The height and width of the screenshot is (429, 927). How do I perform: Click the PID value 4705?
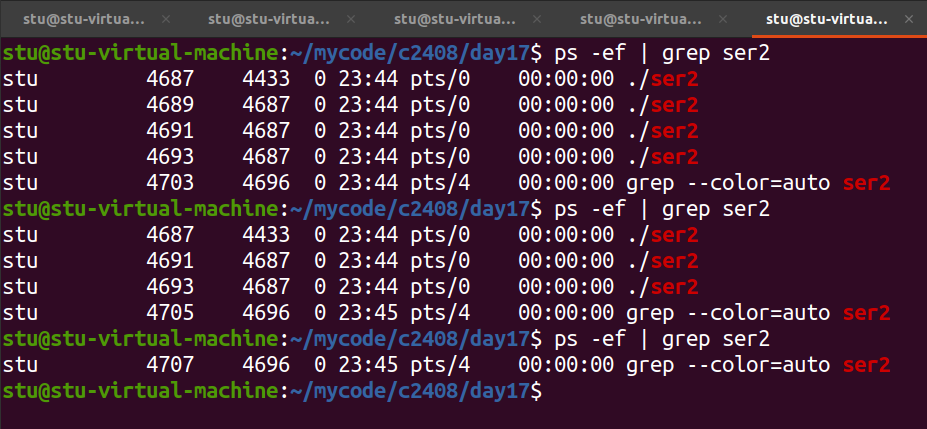pyautogui.click(x=170, y=313)
